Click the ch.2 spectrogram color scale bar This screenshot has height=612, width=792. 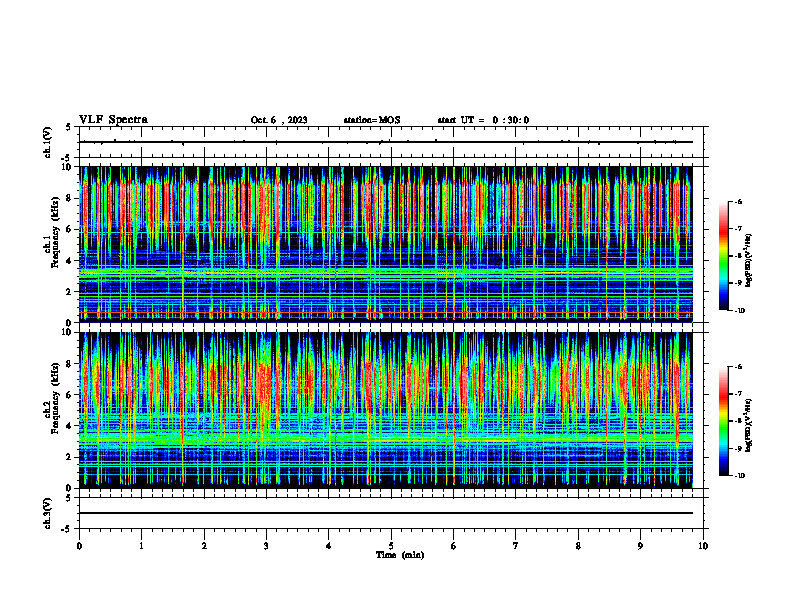click(723, 421)
